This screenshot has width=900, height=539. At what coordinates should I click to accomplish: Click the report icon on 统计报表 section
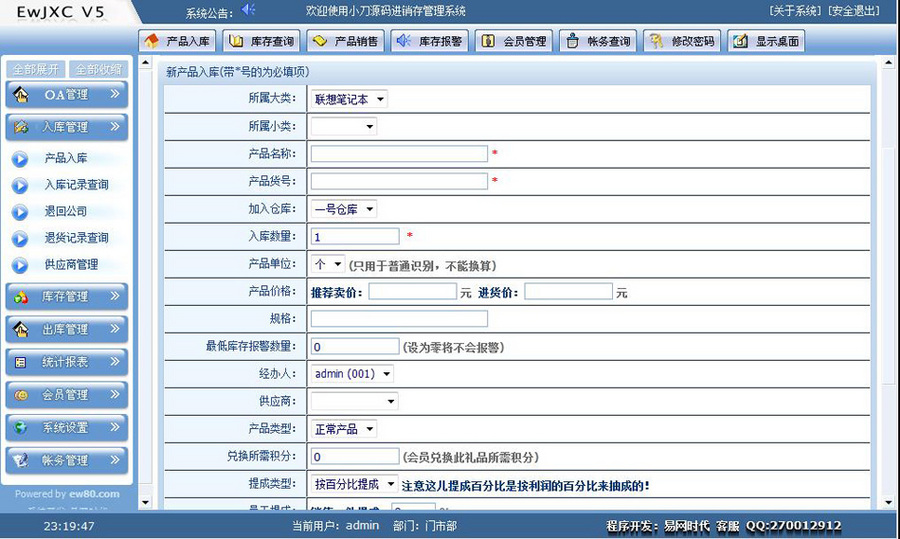tap(21, 362)
